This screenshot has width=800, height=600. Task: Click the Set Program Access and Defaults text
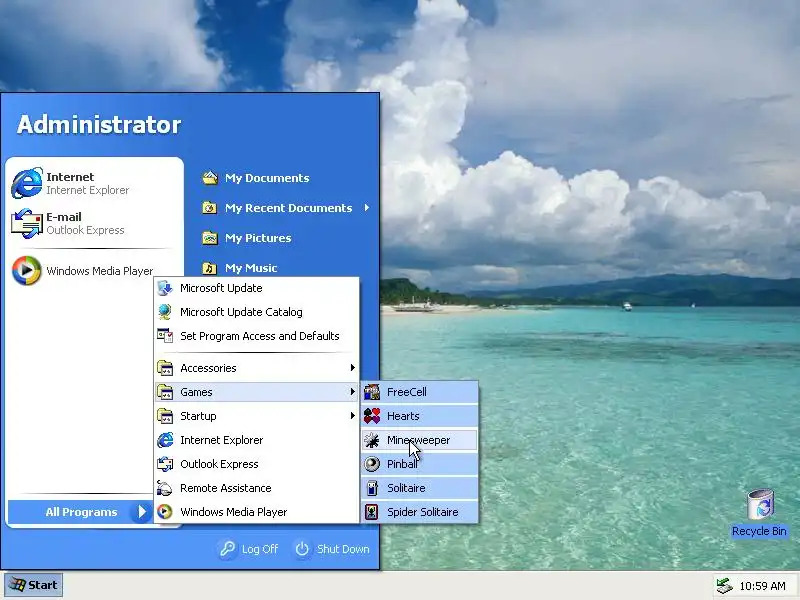coord(260,336)
